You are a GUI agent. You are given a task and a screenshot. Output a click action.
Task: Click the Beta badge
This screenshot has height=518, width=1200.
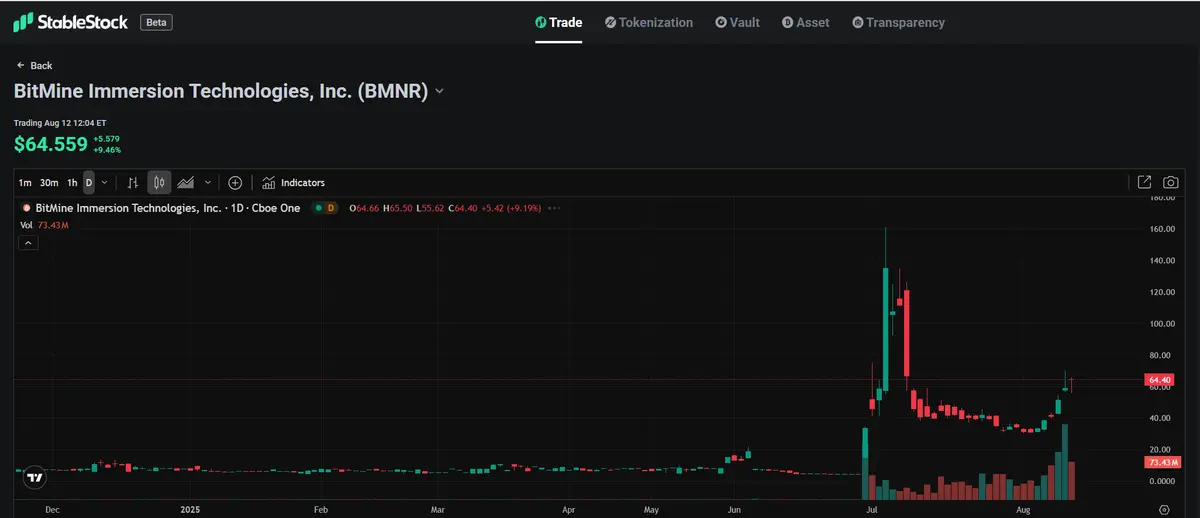click(x=155, y=22)
